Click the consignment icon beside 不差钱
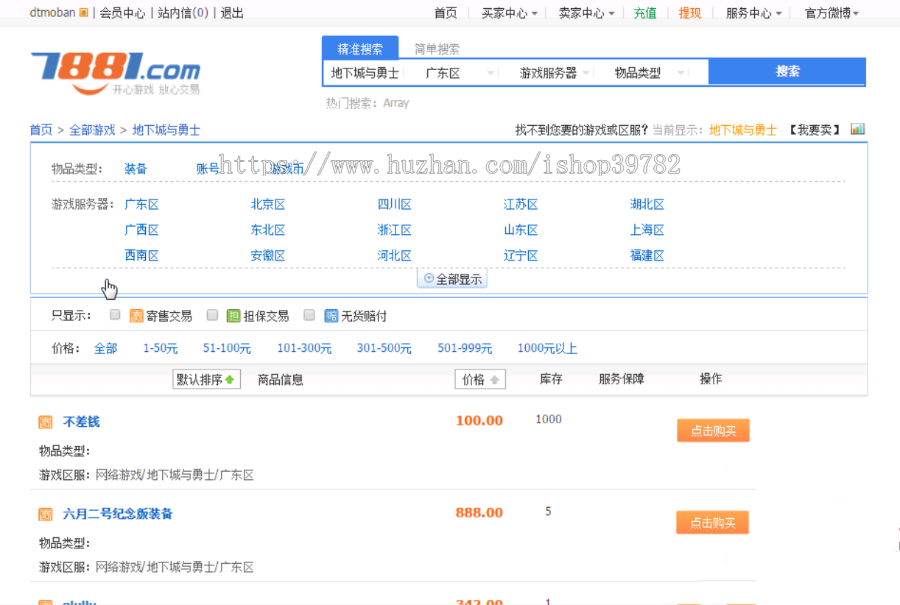900x605 pixels. pyautogui.click(x=45, y=422)
